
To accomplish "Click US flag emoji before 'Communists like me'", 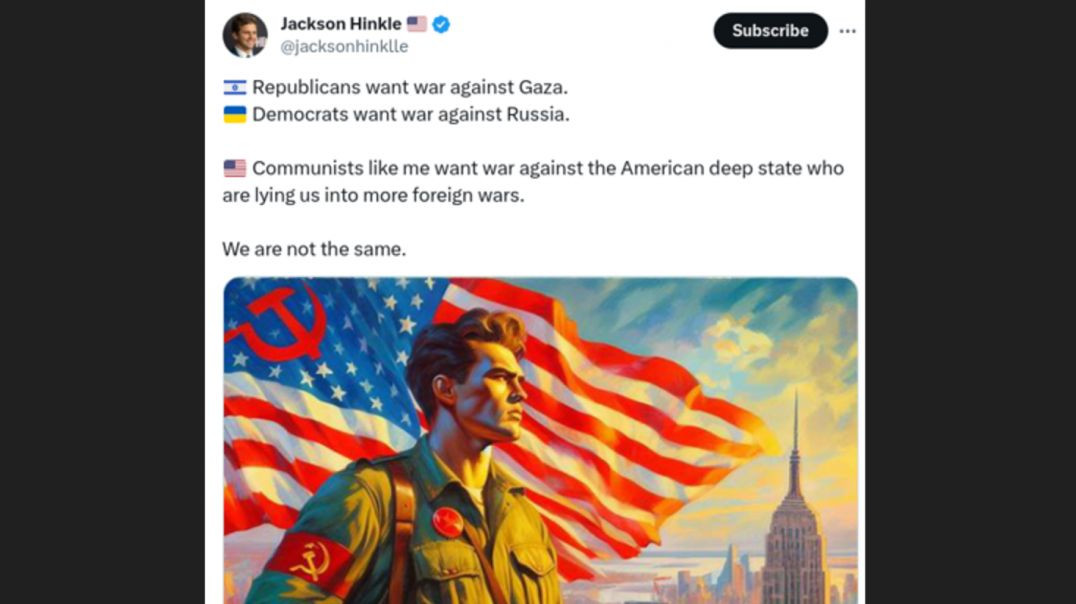I will pyautogui.click(x=235, y=168).
